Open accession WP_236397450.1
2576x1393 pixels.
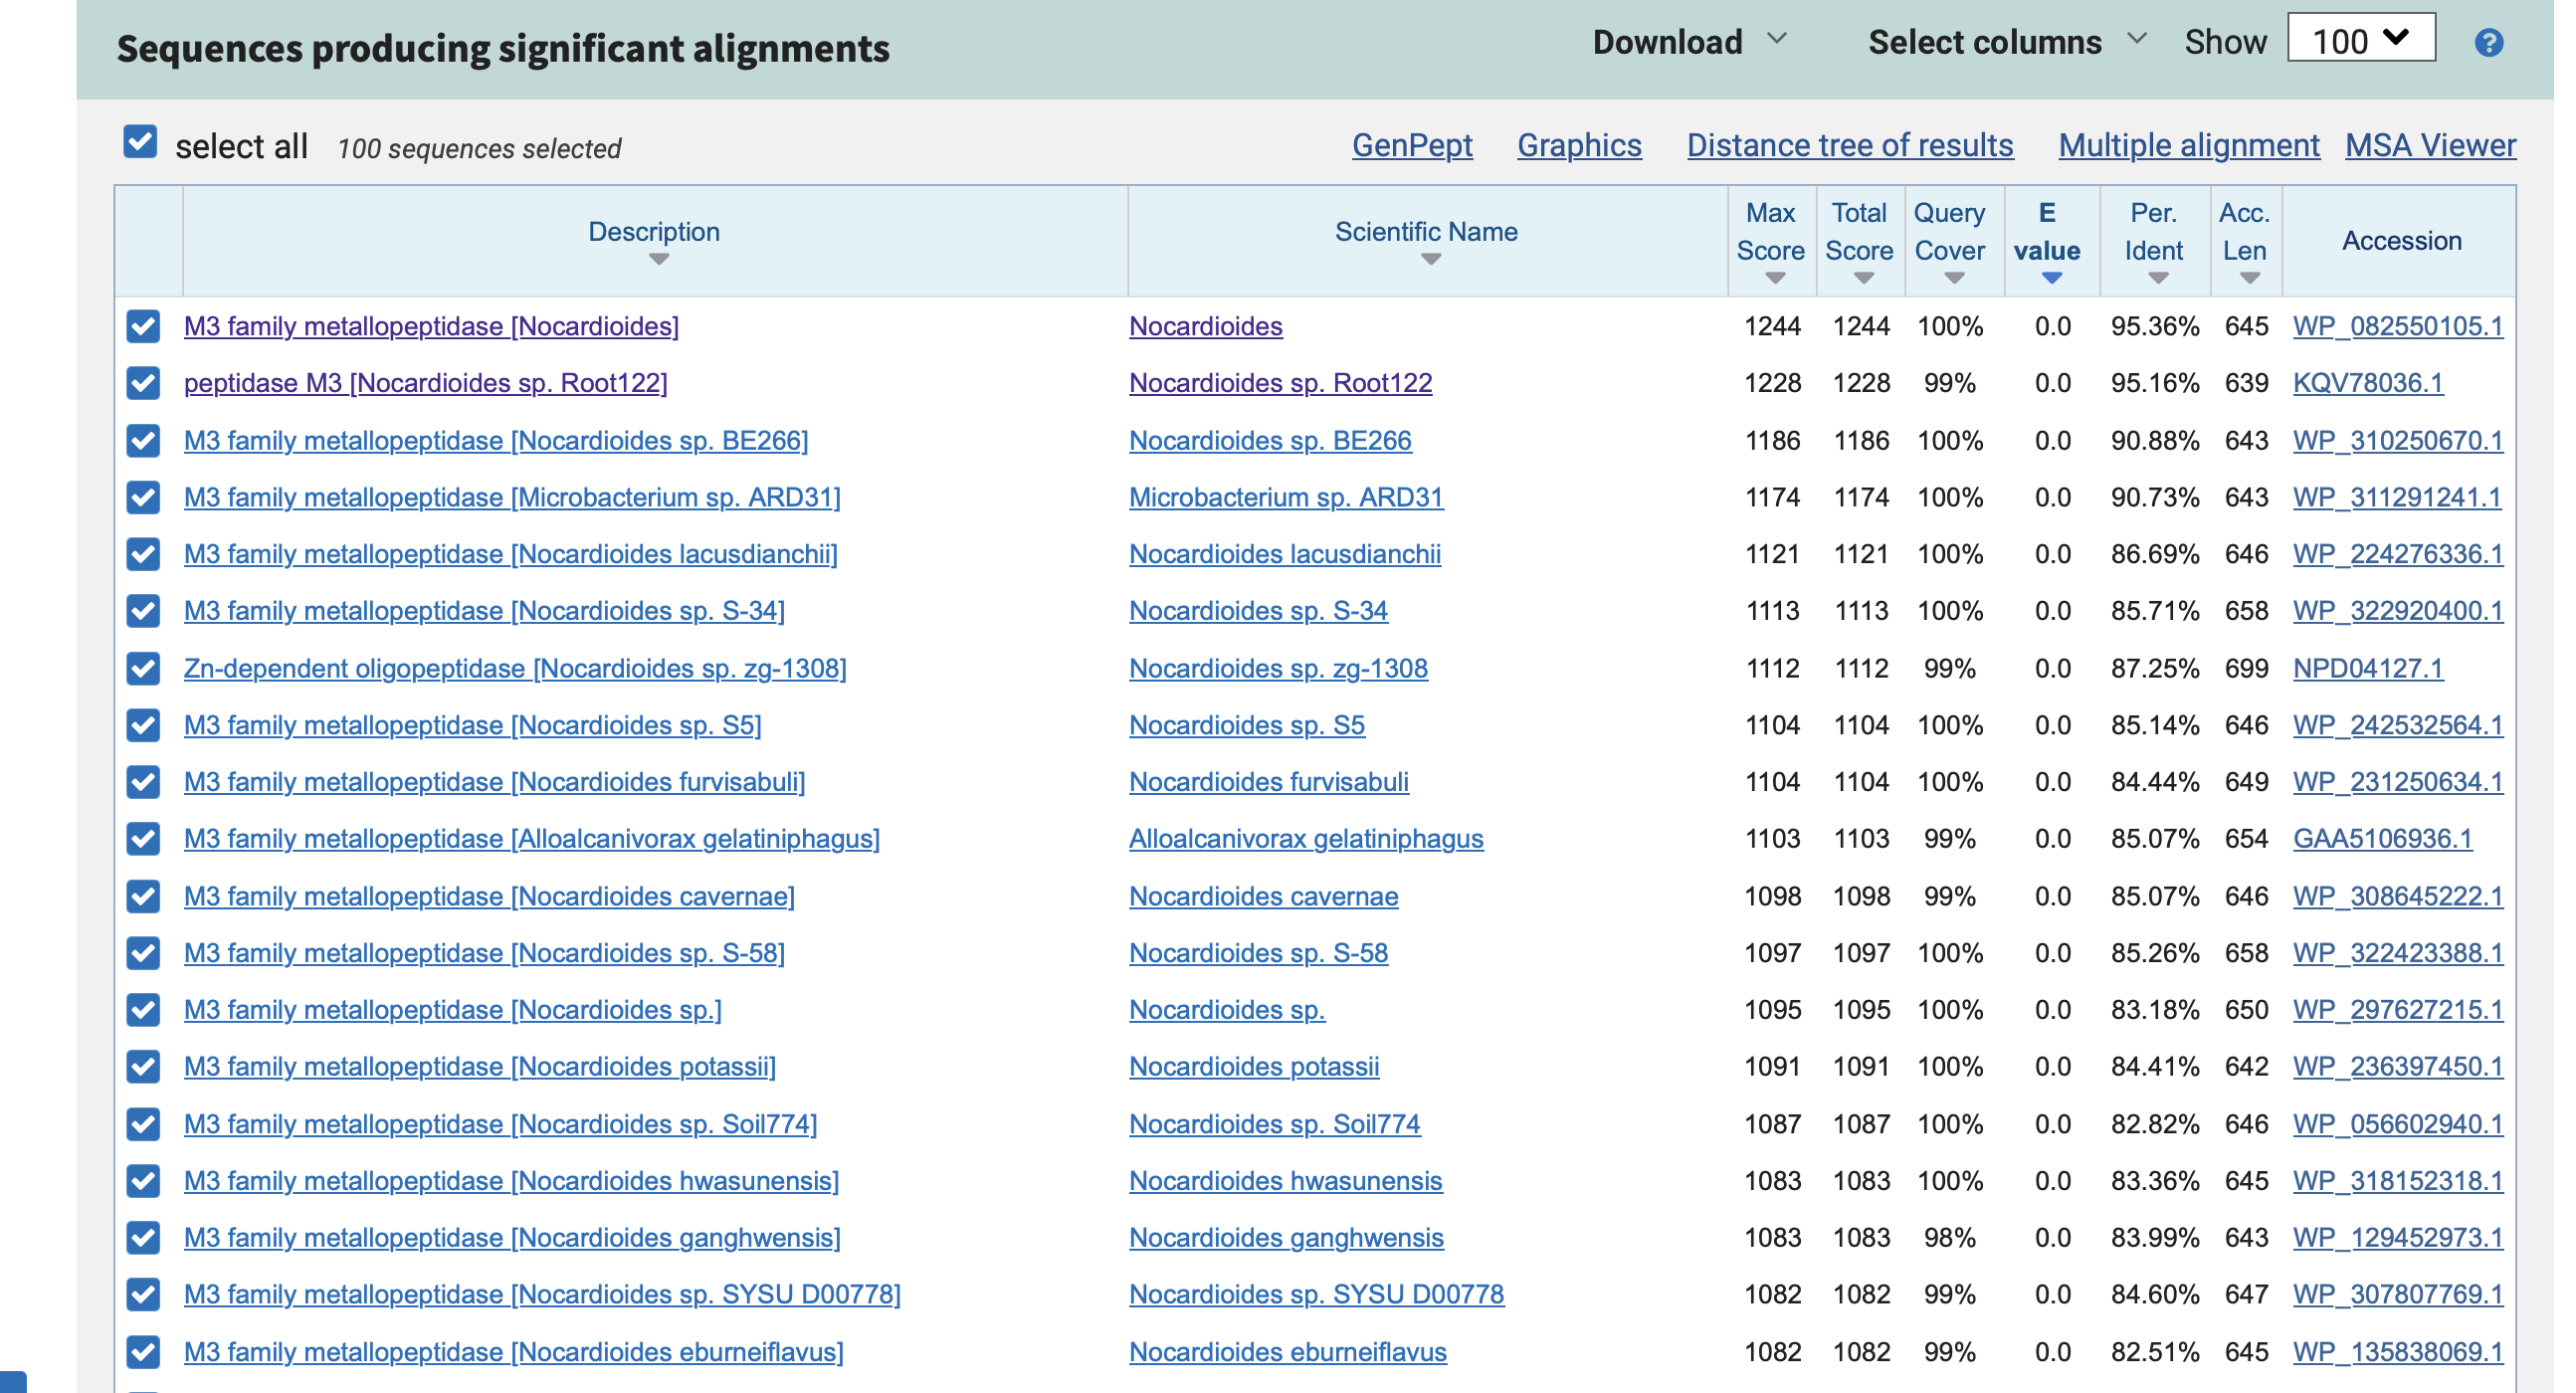2397,1068
